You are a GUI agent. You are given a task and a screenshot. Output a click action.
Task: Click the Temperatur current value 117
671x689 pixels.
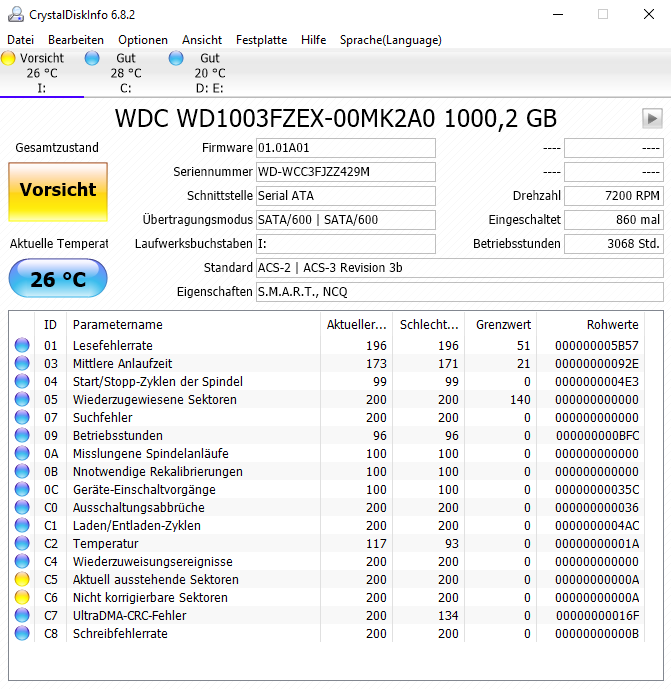click(376, 544)
